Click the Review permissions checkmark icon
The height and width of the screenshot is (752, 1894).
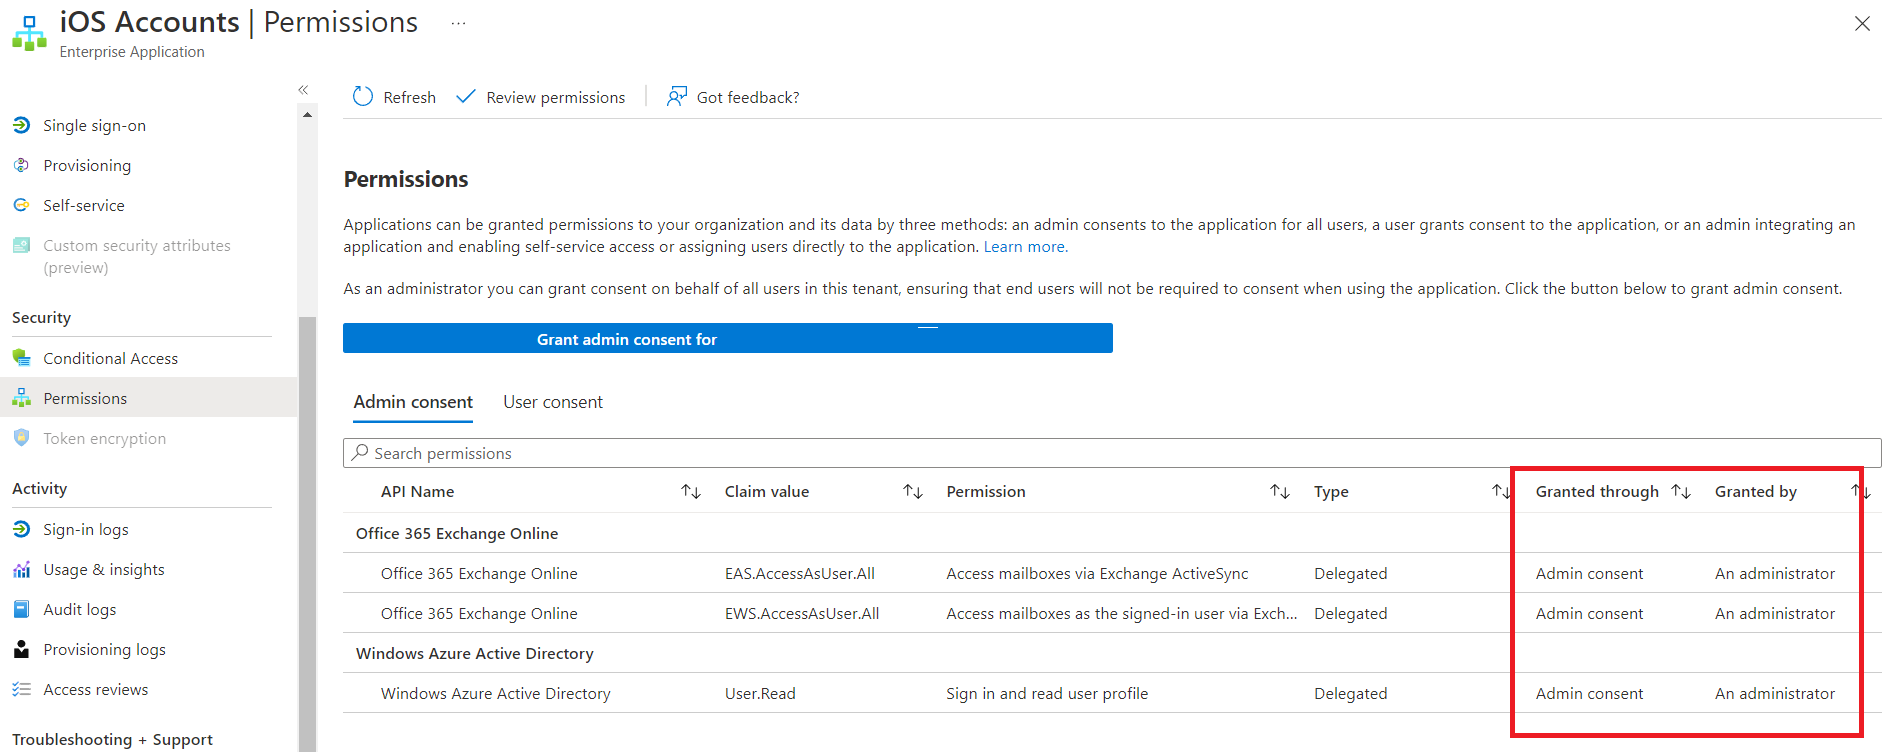[465, 96]
